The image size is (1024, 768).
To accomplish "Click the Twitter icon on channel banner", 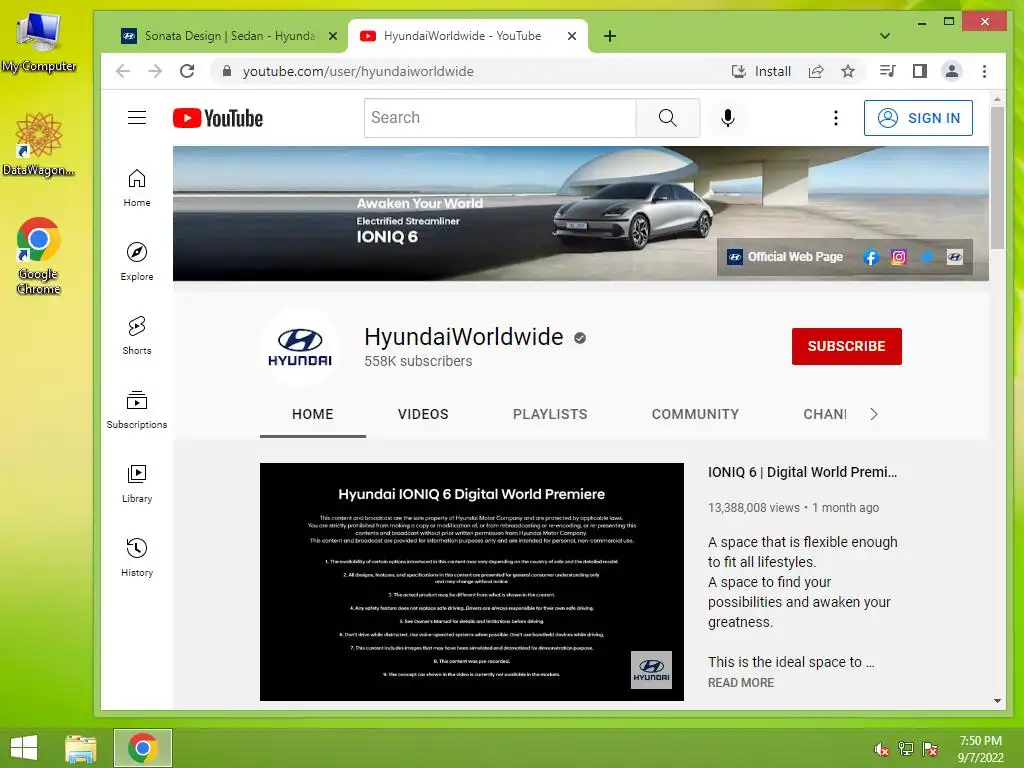I will [927, 257].
